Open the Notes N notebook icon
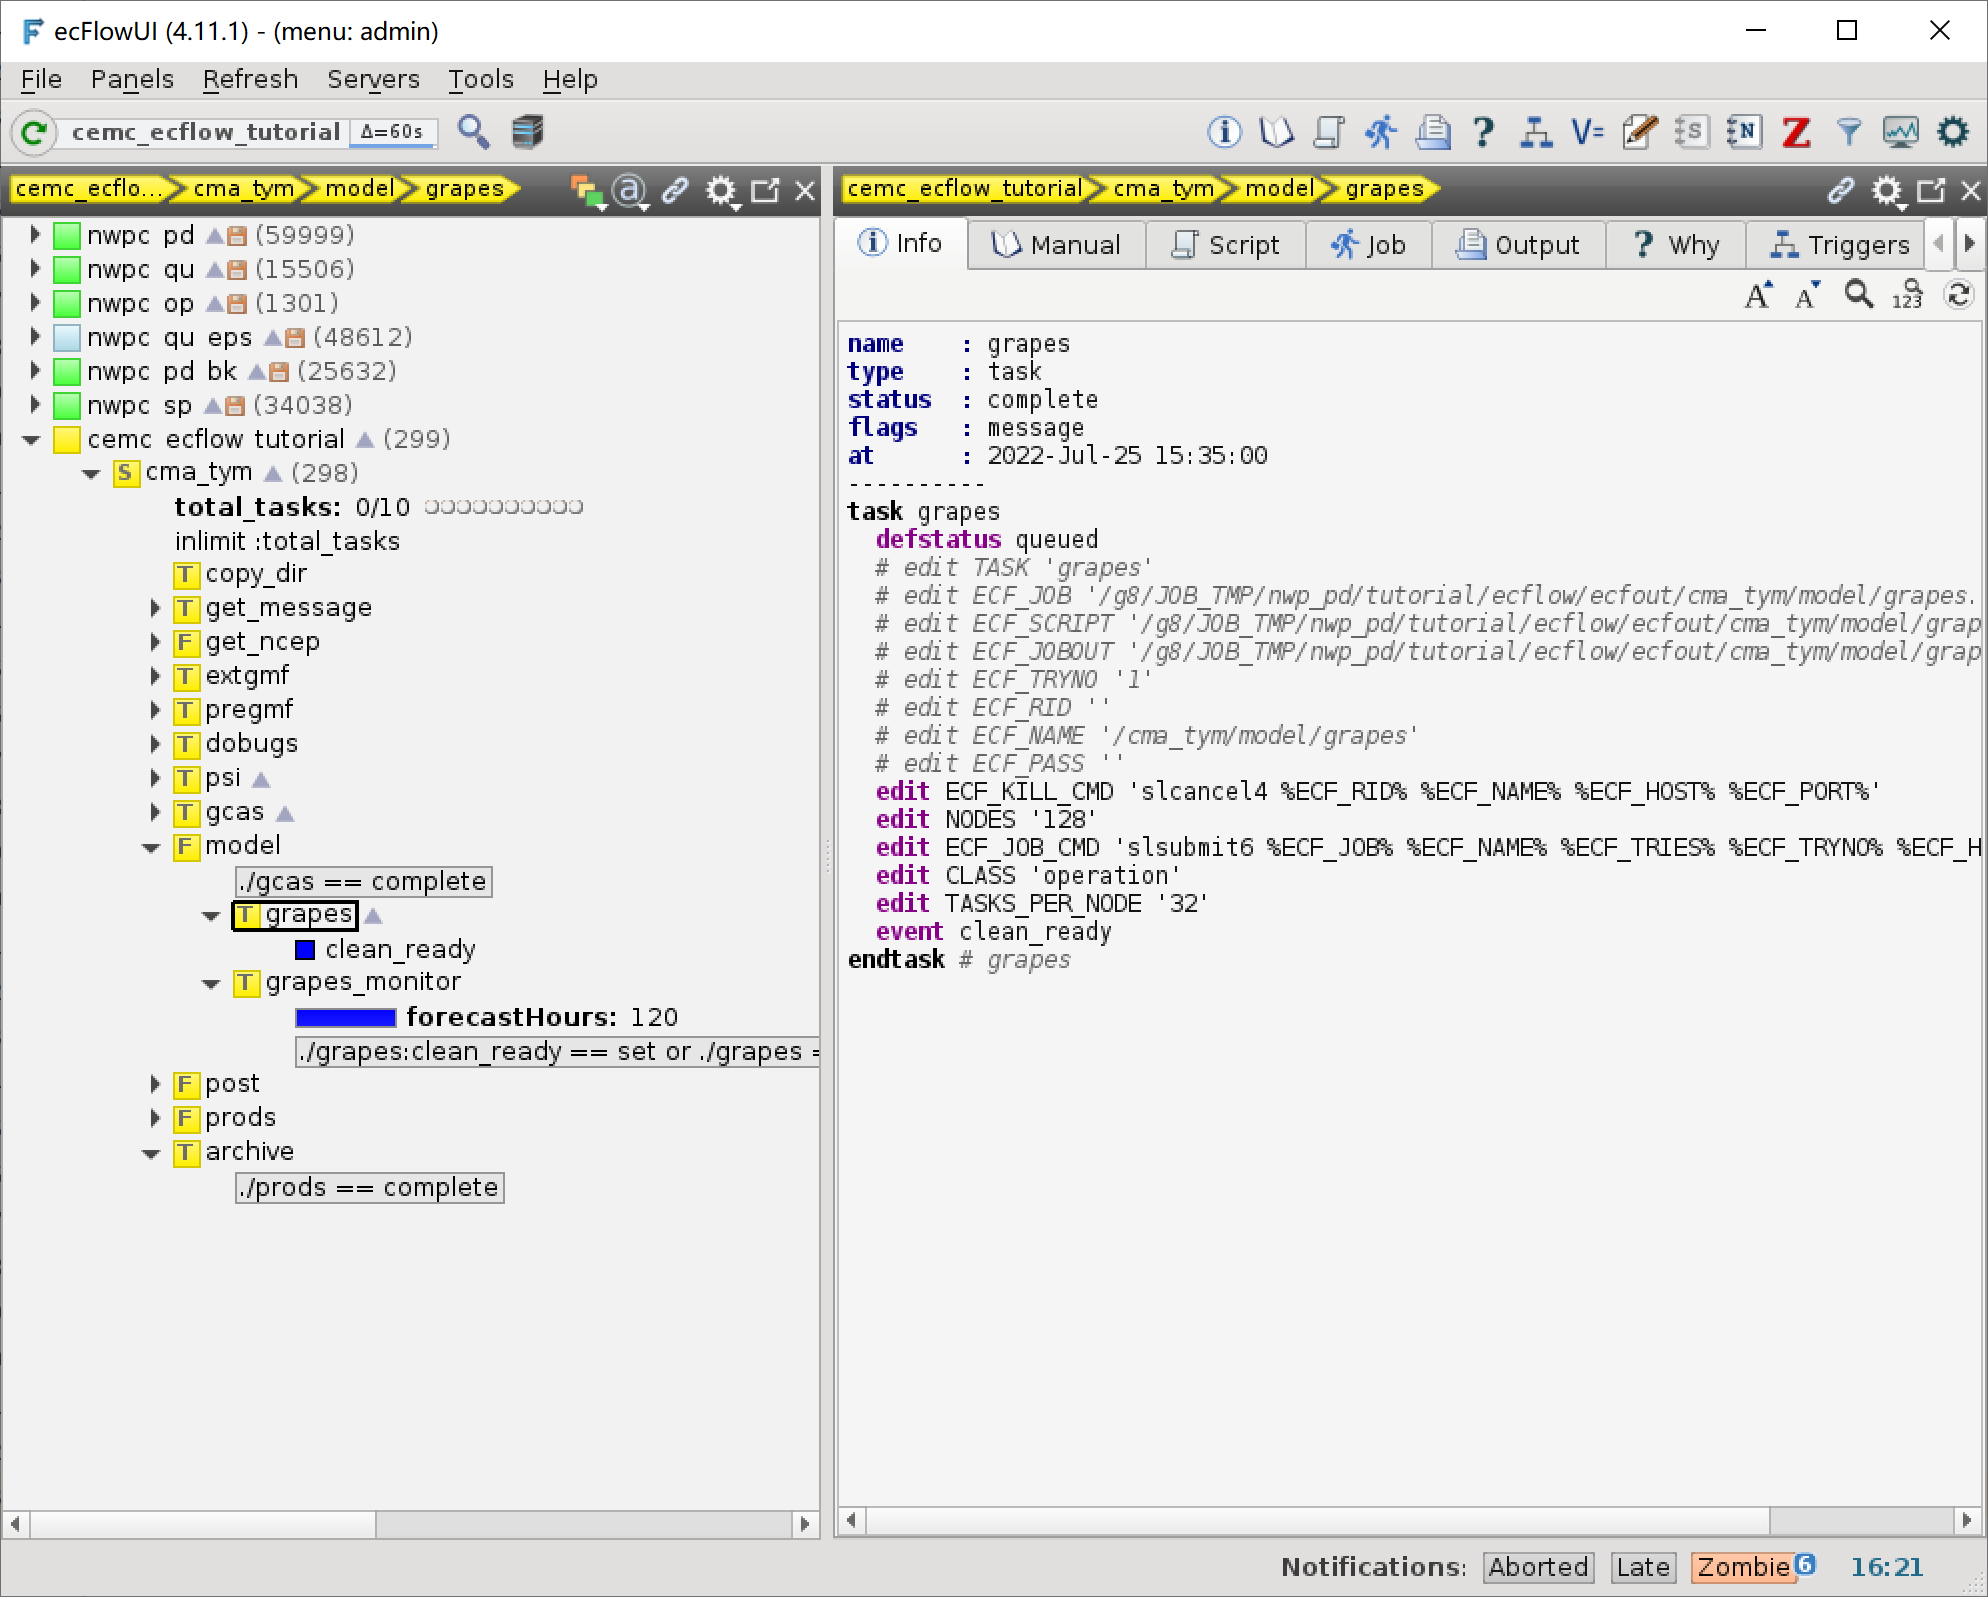 point(1744,132)
